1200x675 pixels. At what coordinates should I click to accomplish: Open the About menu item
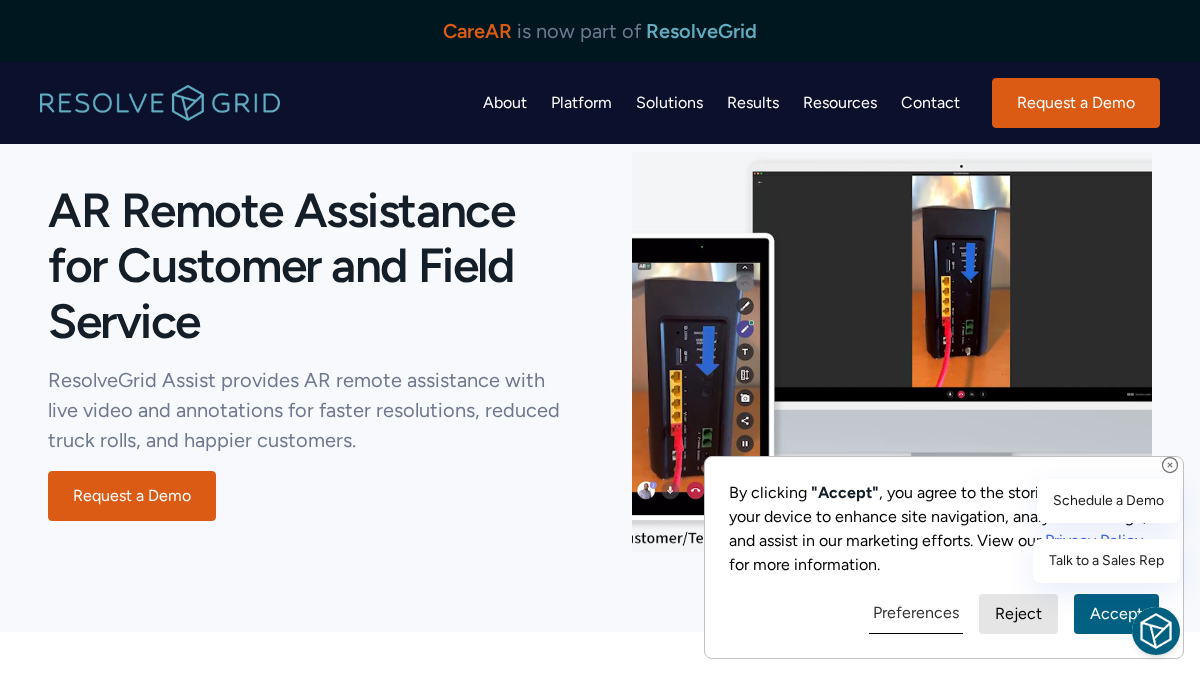pos(505,103)
